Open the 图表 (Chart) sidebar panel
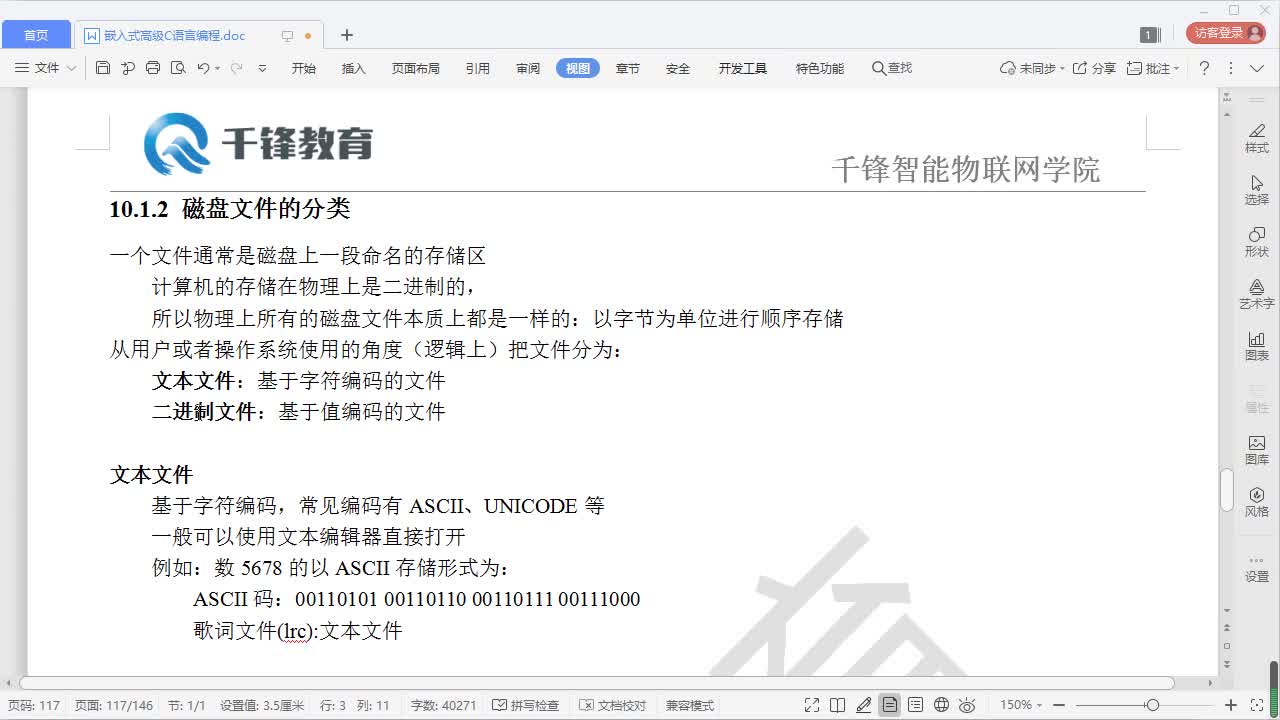 [x=1257, y=346]
